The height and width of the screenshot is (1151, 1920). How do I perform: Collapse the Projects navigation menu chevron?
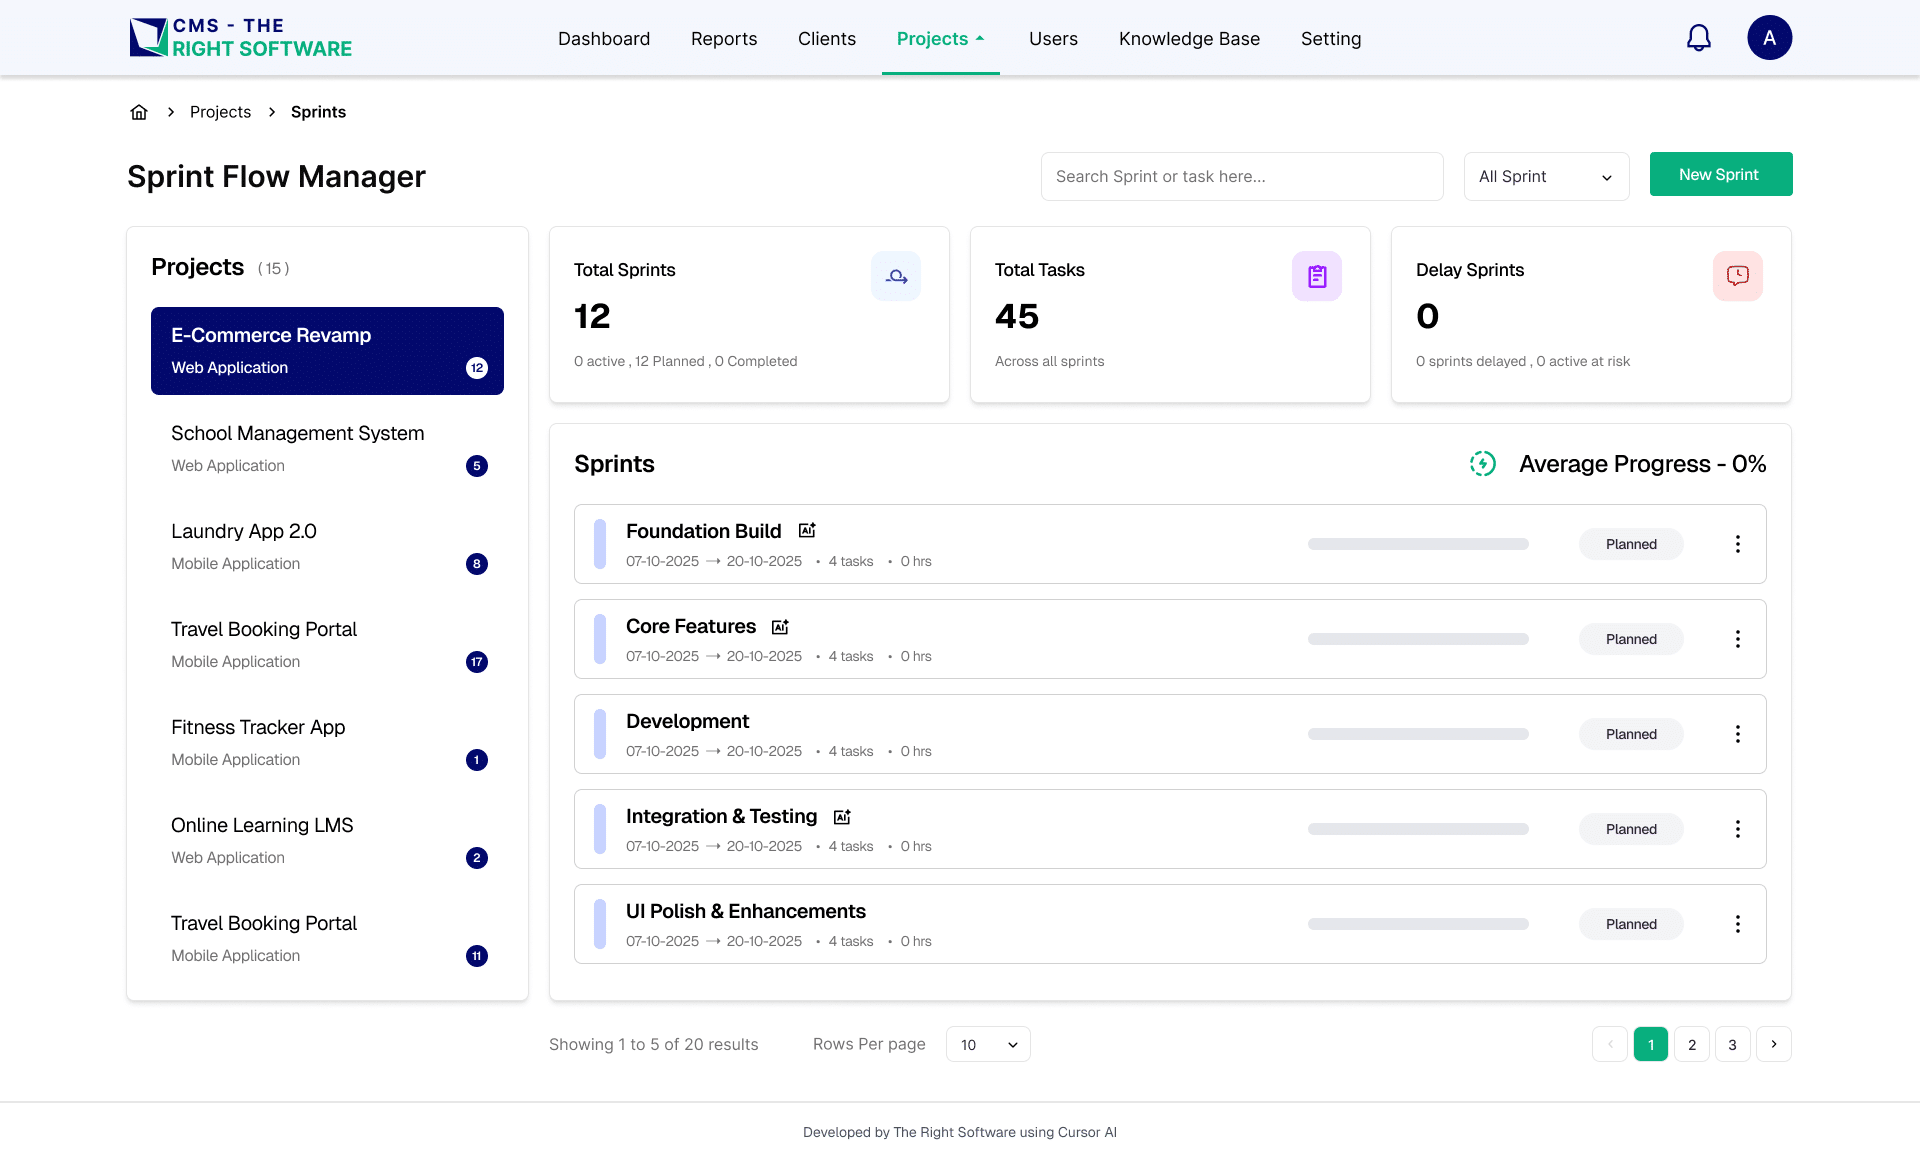[x=979, y=38]
